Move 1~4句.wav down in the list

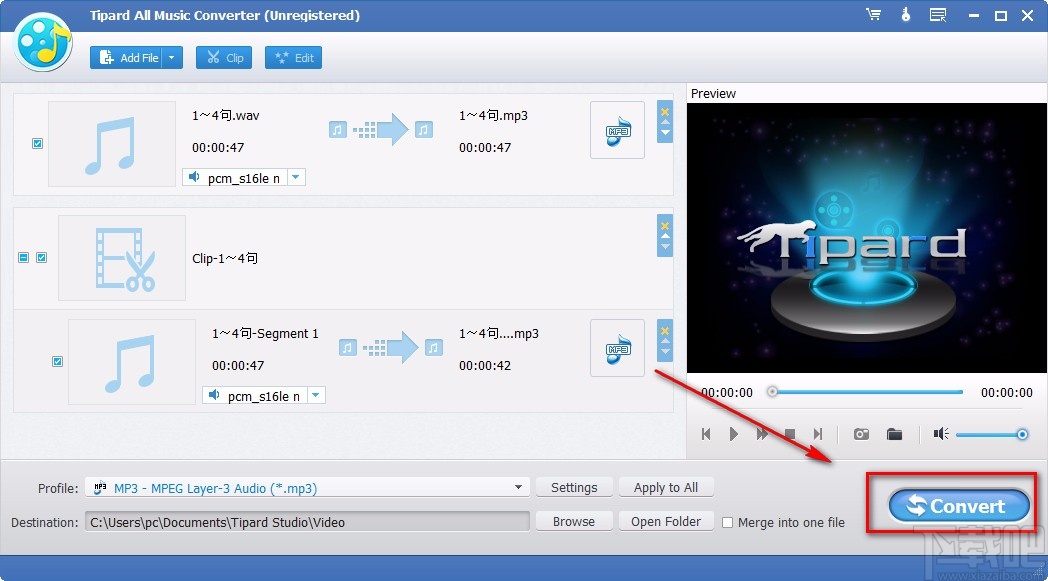(664, 132)
